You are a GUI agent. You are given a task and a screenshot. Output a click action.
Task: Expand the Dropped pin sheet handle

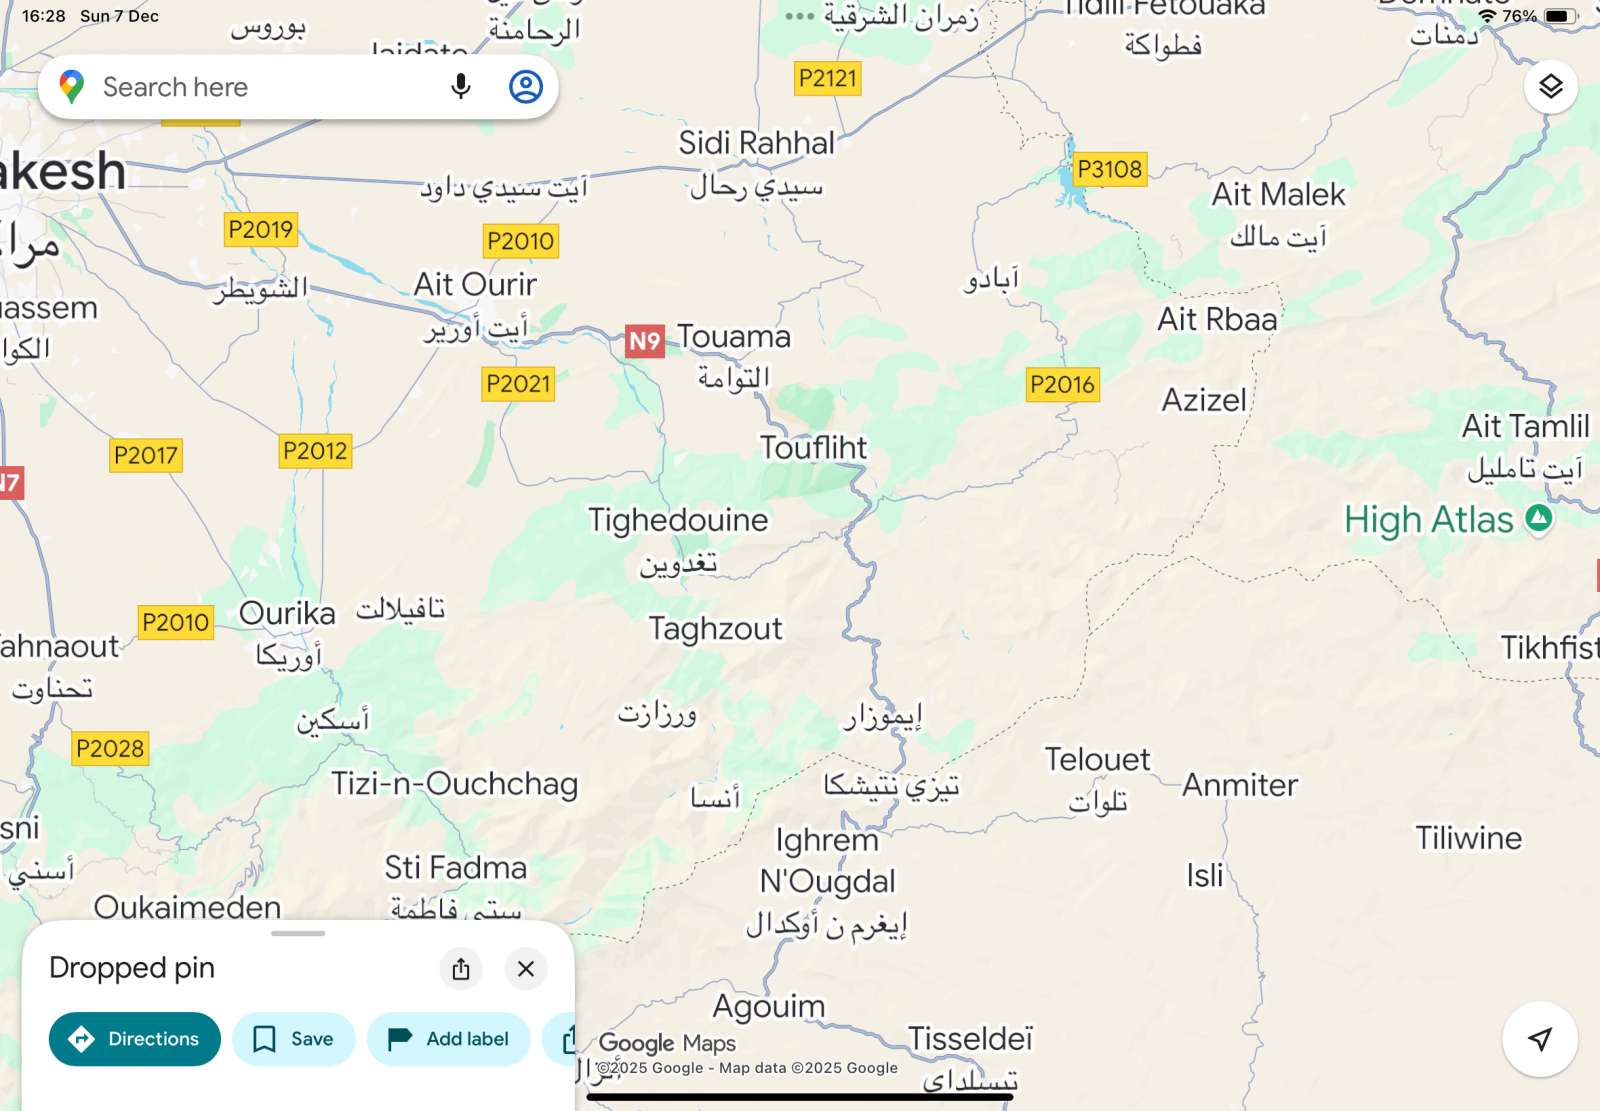coord(298,933)
